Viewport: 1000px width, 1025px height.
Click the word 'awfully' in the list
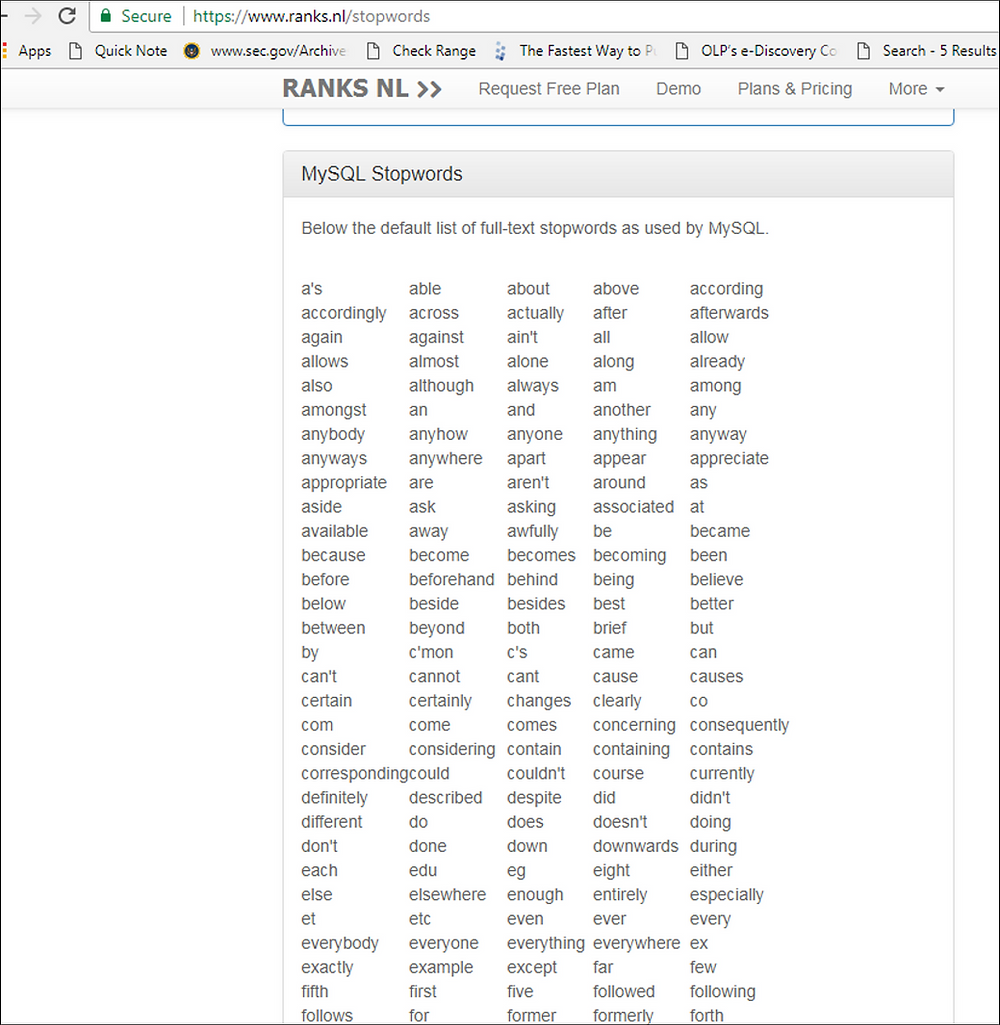[x=533, y=531]
